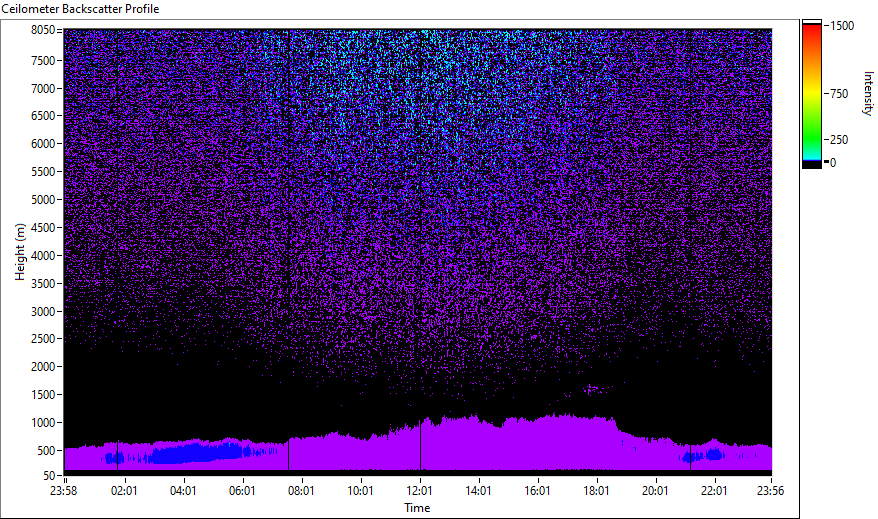Click the 7500 height axis label
The height and width of the screenshot is (519, 878).
click(x=43, y=60)
